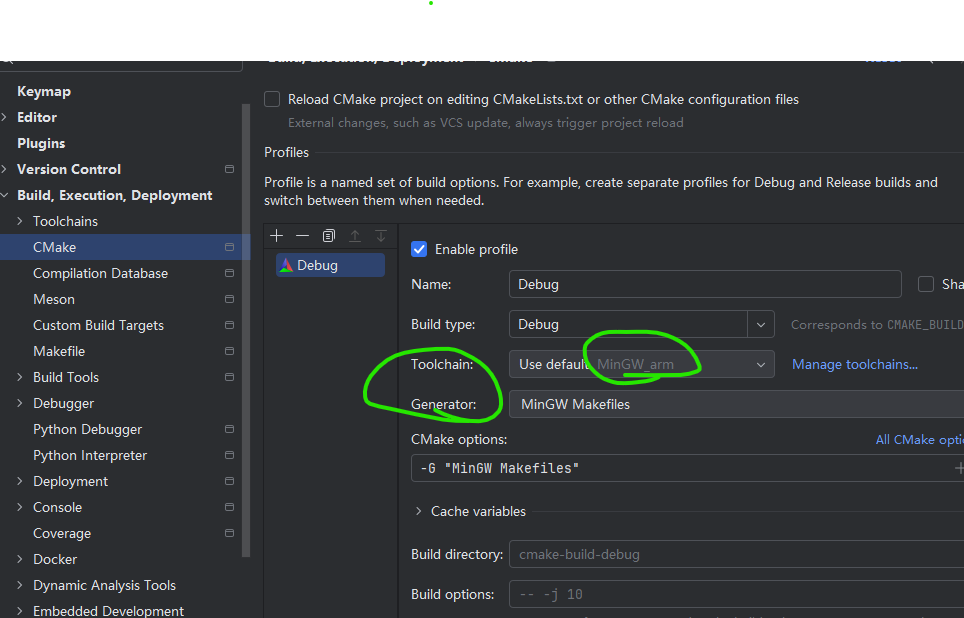Open the Keymap settings page

click(x=44, y=91)
